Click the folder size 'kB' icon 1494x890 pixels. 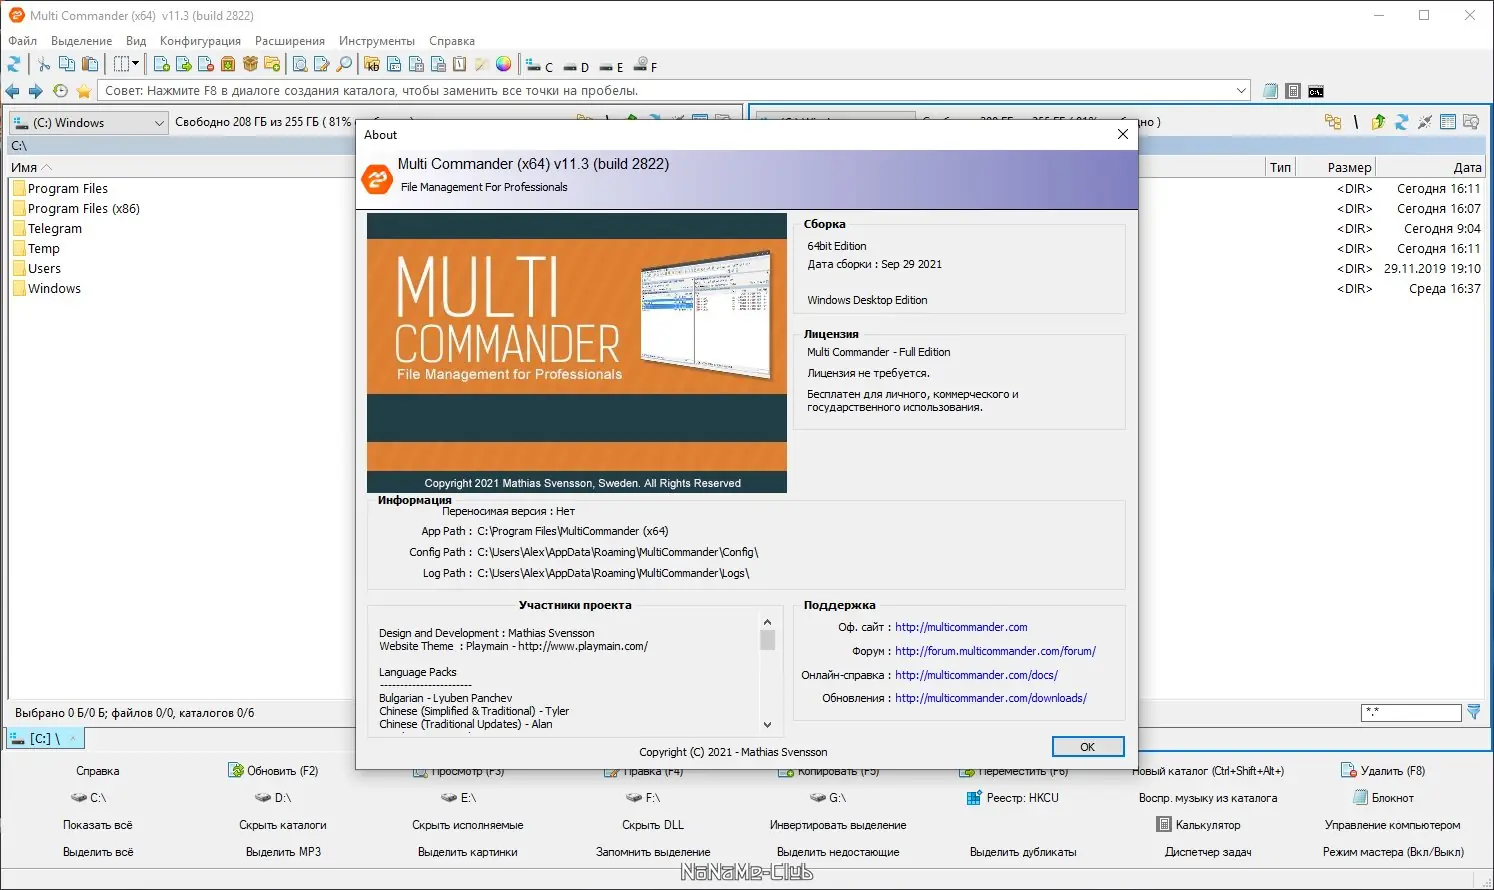coord(372,64)
